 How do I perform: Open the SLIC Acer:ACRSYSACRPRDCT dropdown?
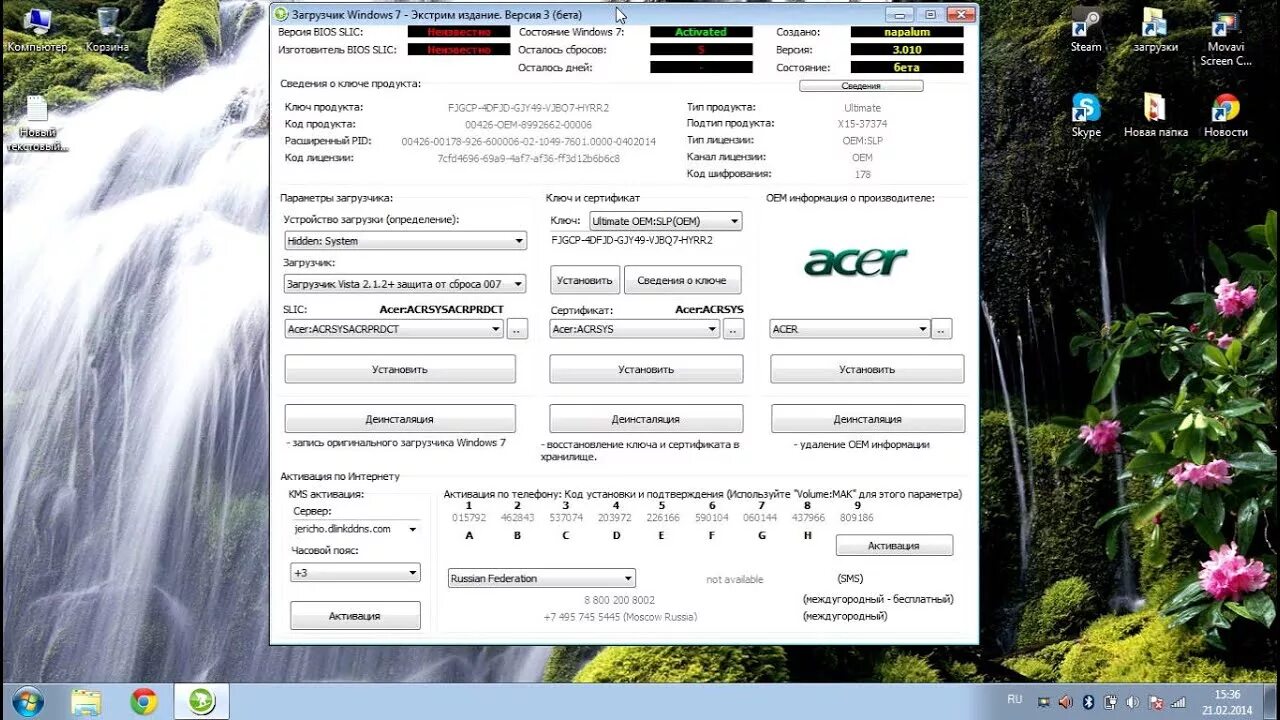394,329
